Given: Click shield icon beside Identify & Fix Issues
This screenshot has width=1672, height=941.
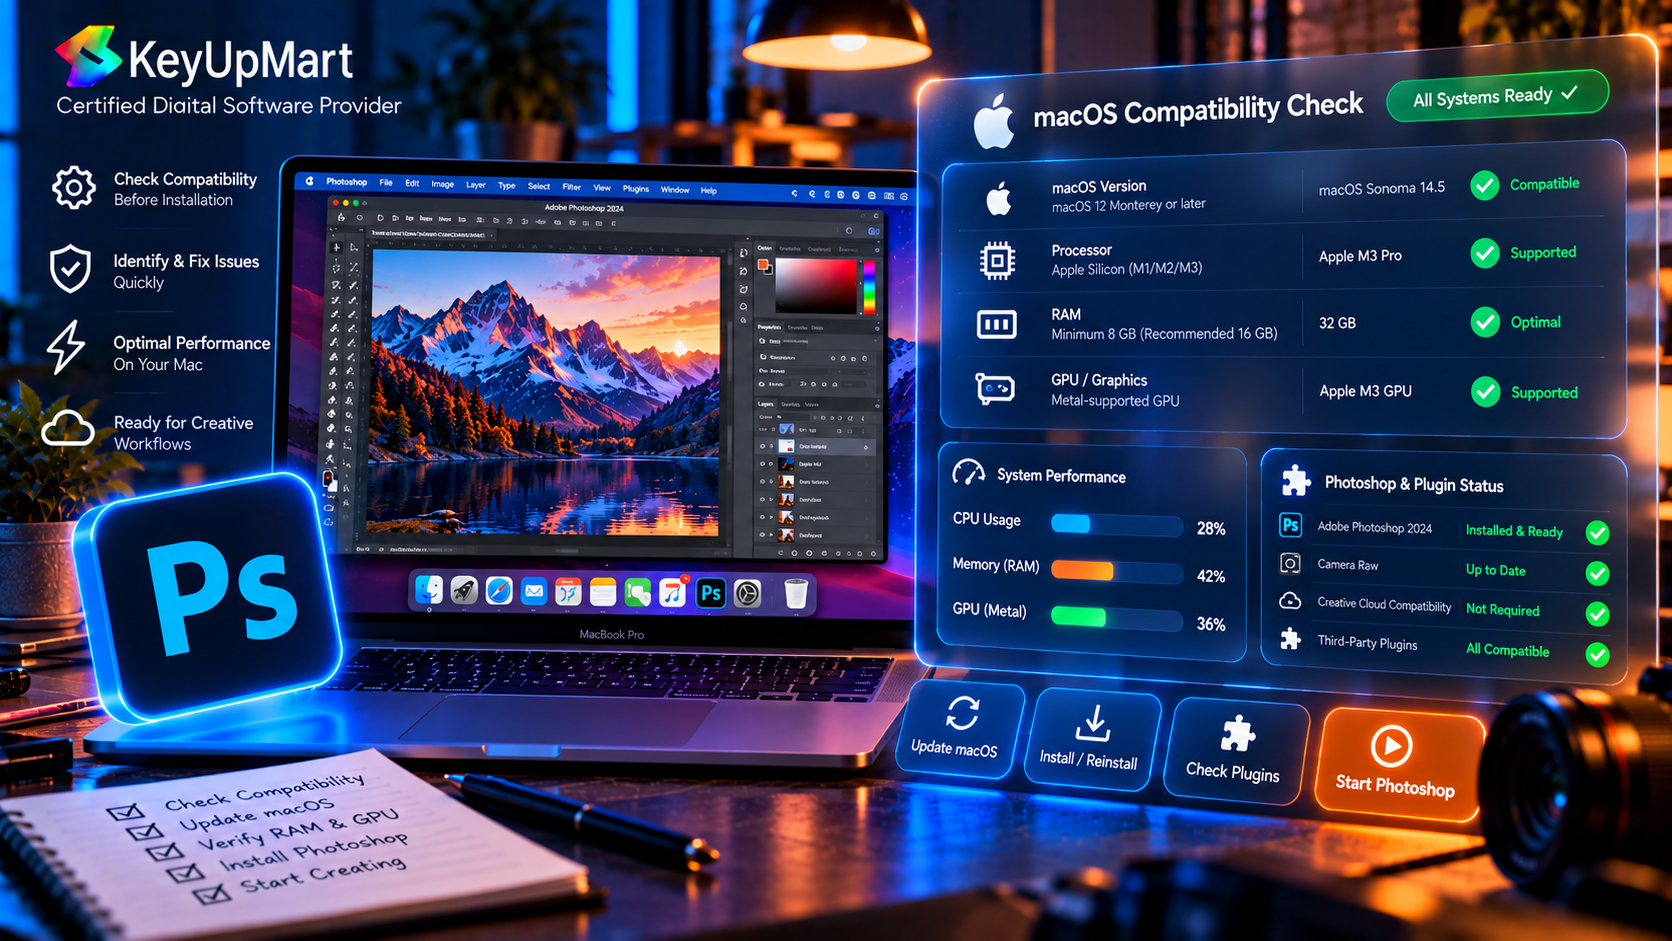Looking at the screenshot, I should (70, 269).
